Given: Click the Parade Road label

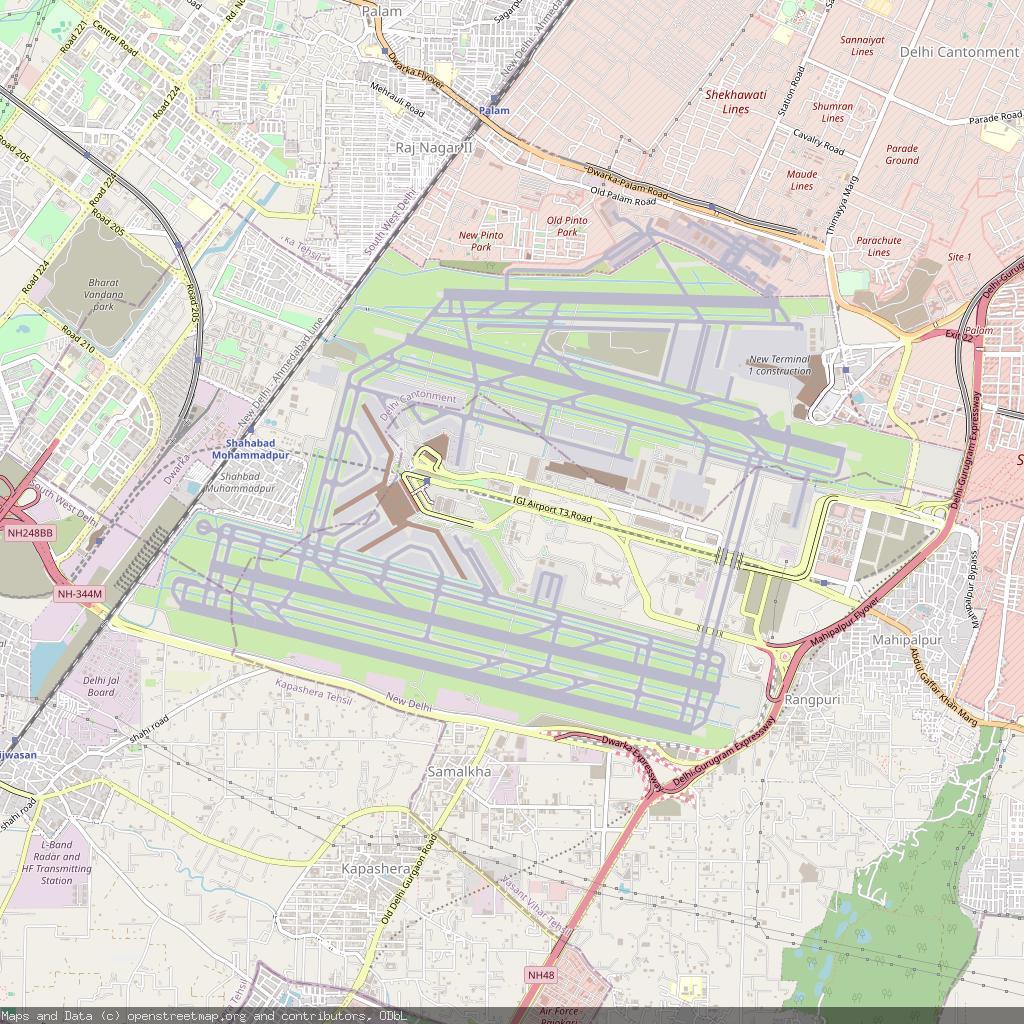Looking at the screenshot, I should [x=995, y=118].
